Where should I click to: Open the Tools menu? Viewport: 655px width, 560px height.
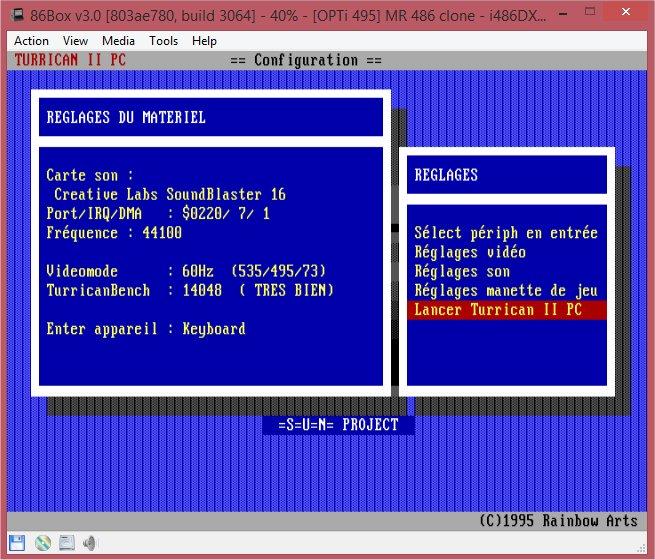pos(163,41)
